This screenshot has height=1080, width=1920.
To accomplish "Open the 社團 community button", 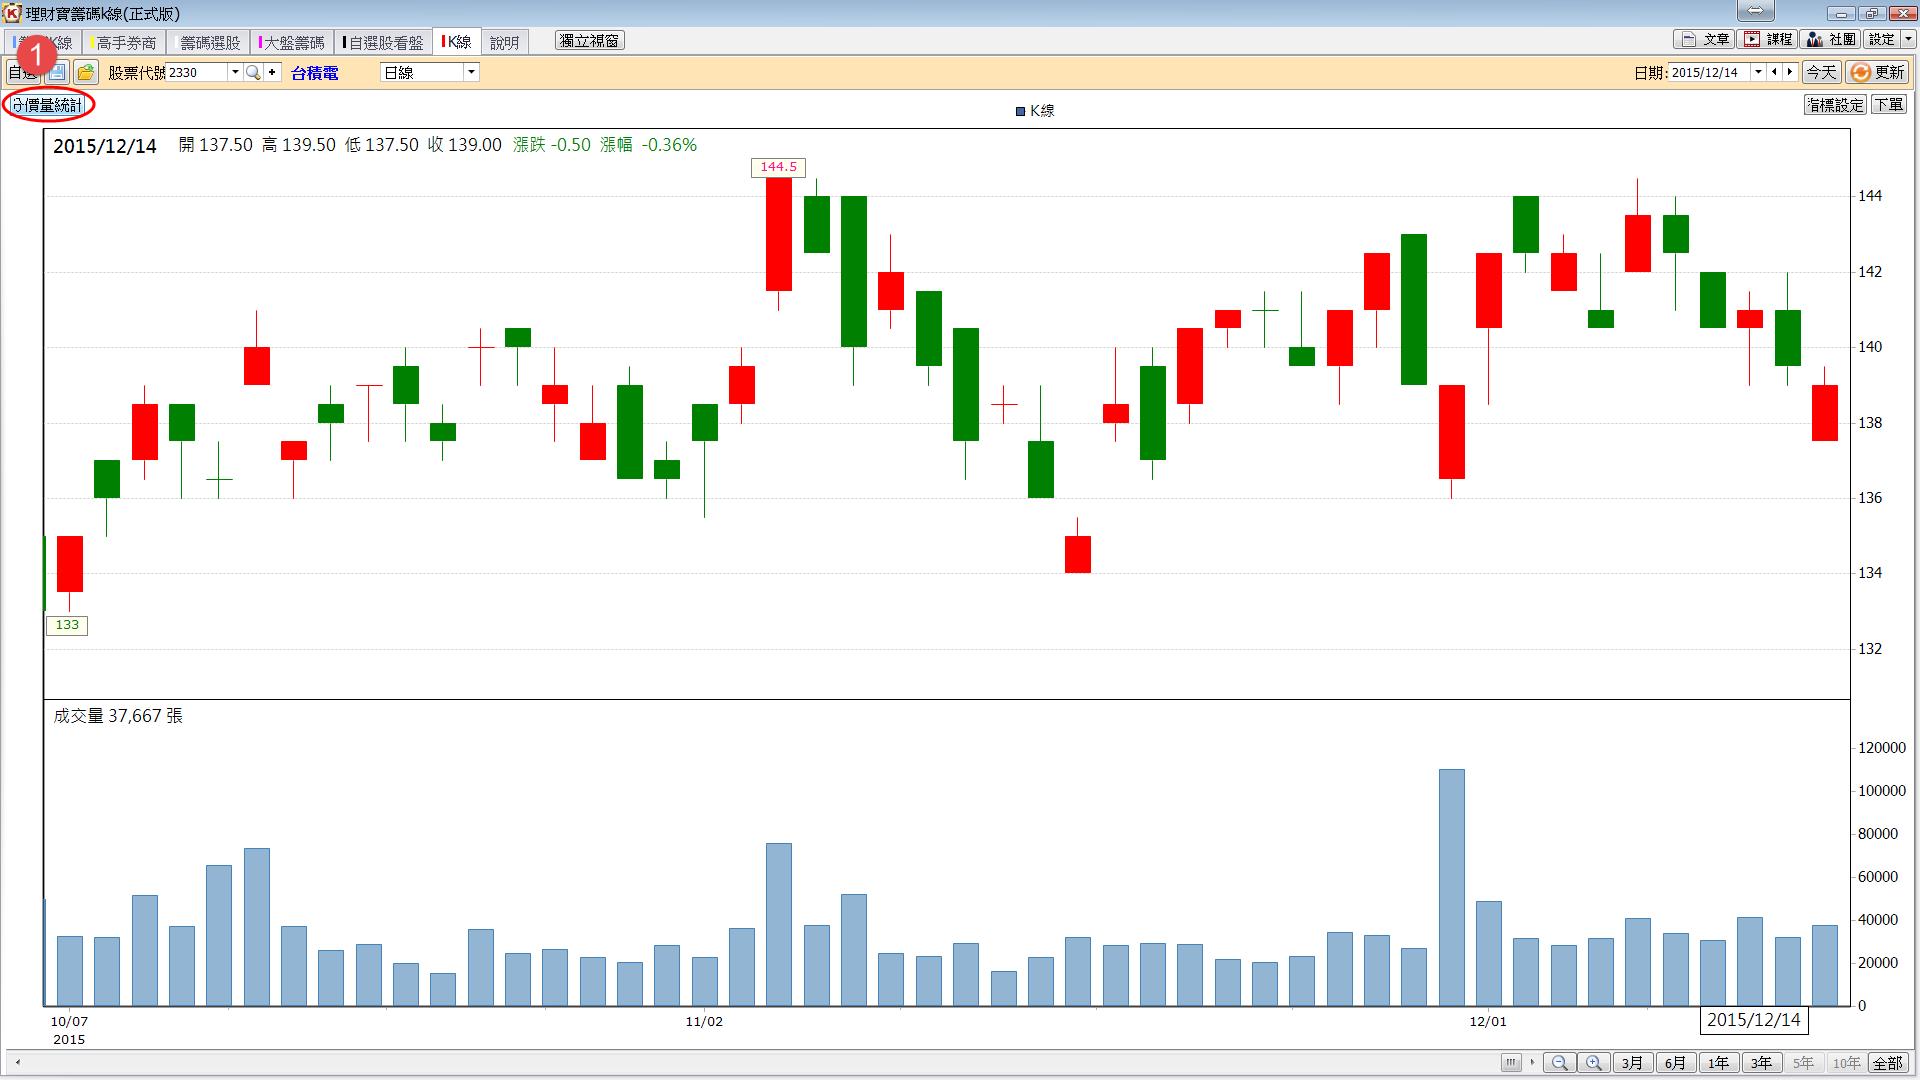I will pos(1831,39).
